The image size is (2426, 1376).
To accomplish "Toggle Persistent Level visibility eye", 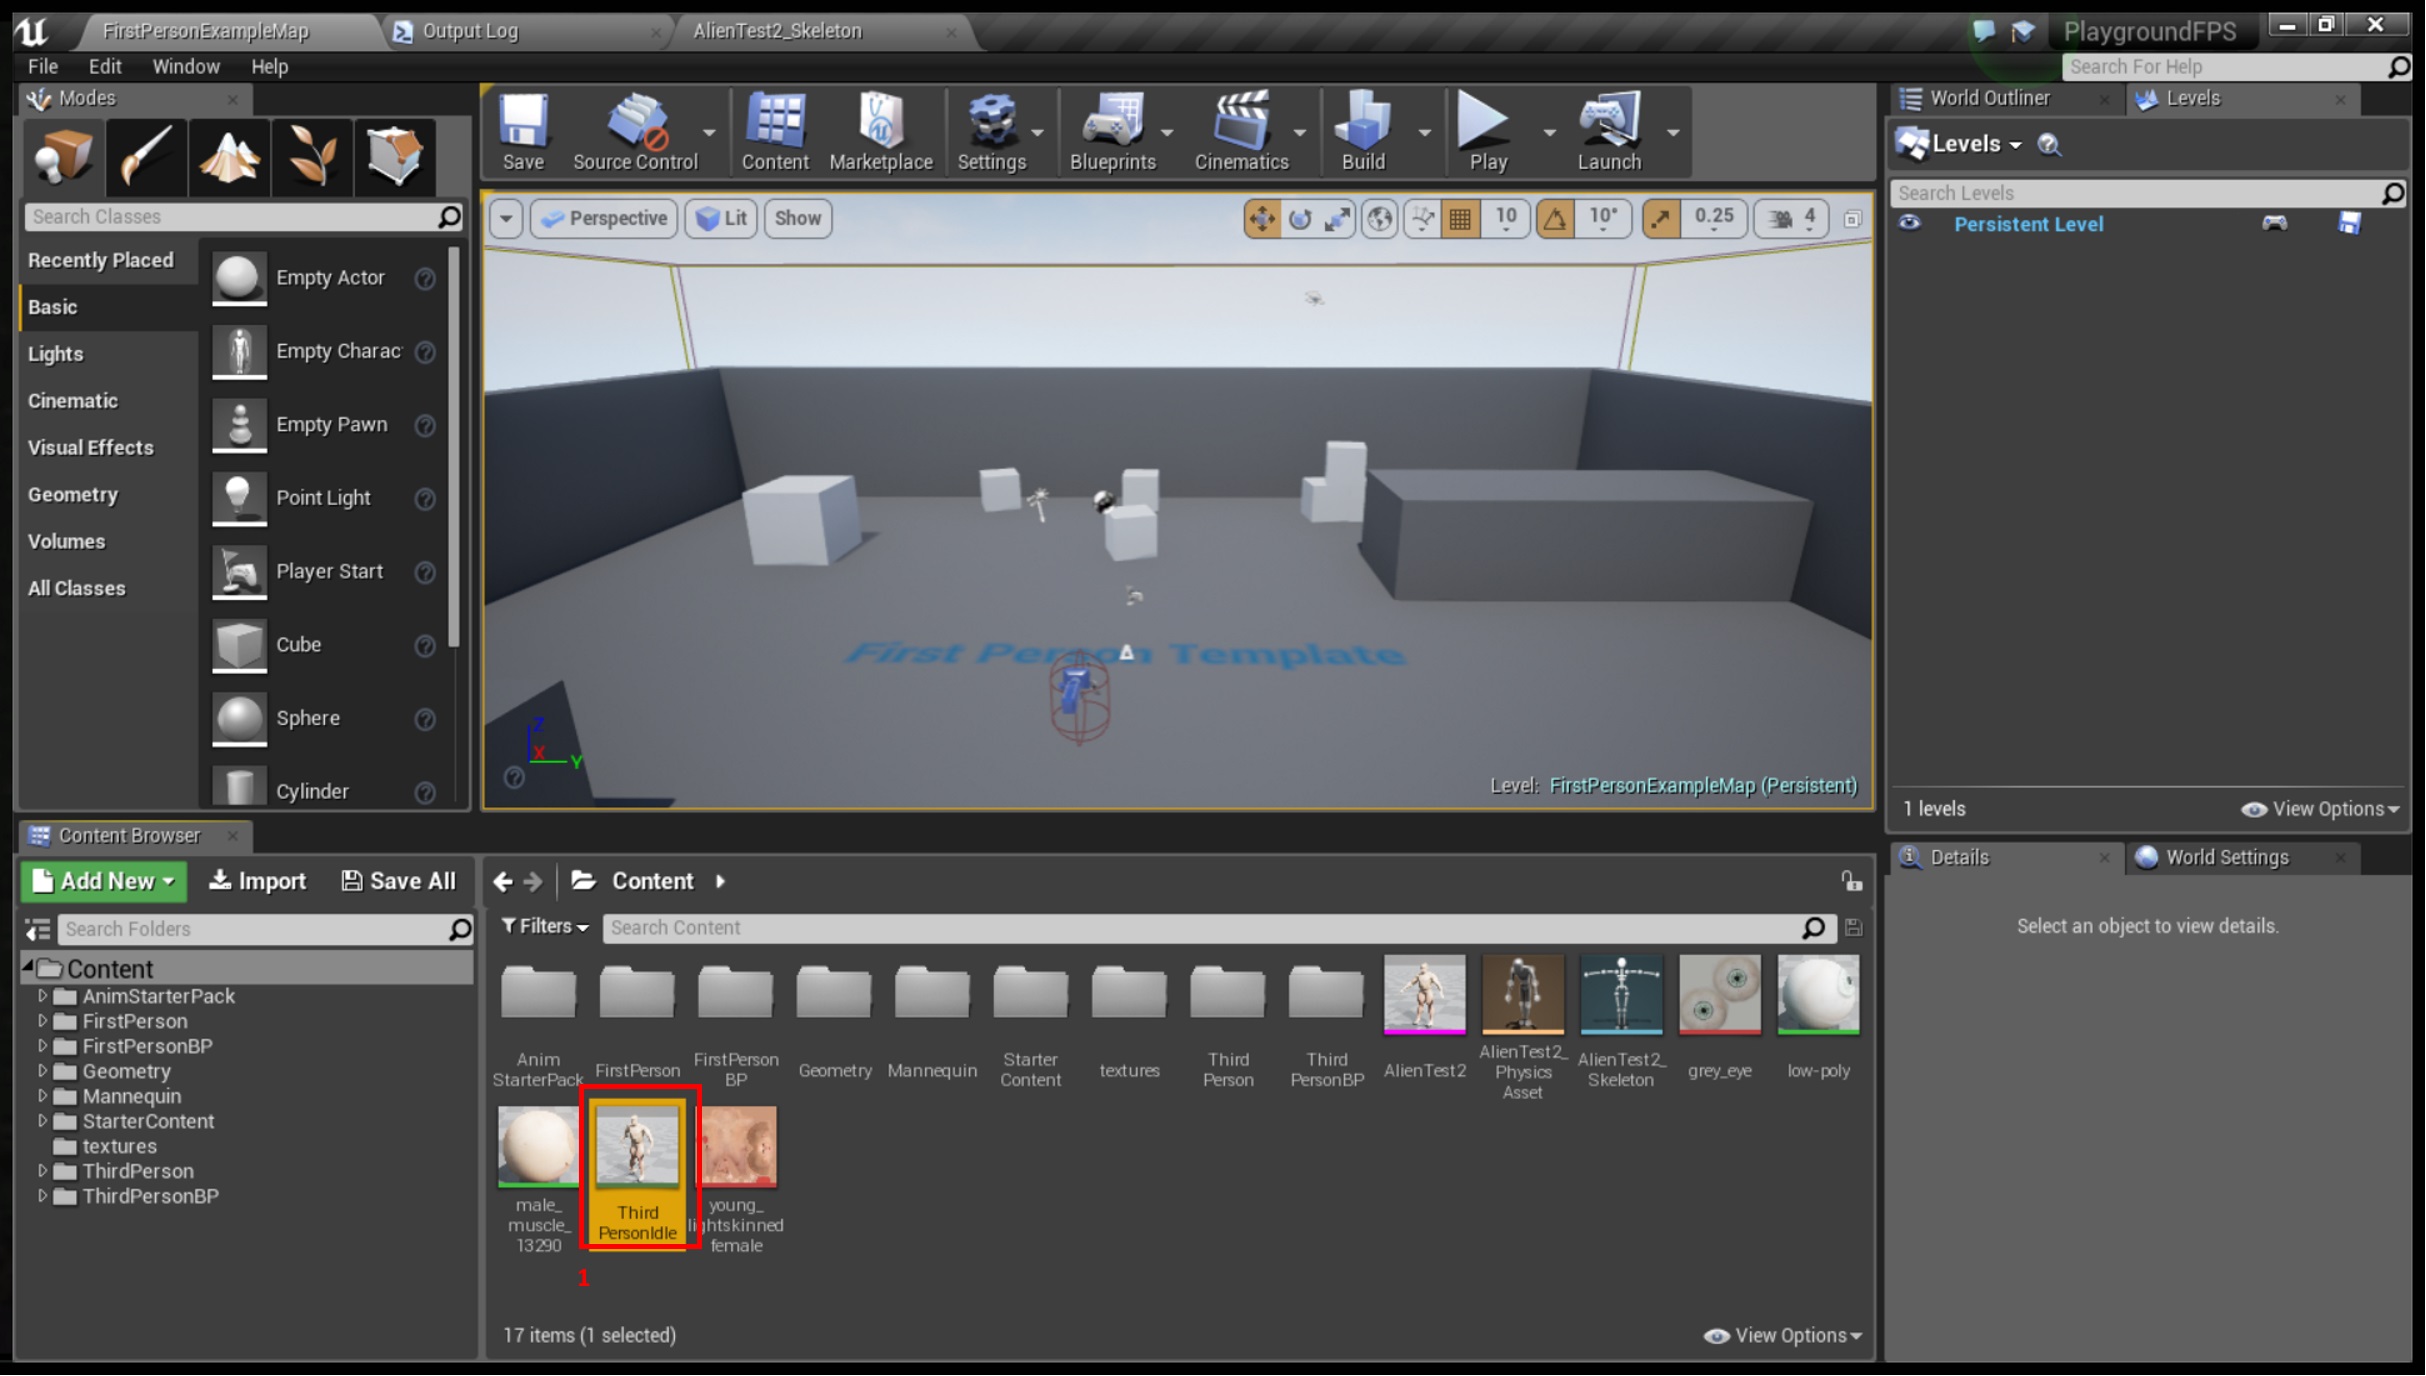I will (x=1909, y=223).
